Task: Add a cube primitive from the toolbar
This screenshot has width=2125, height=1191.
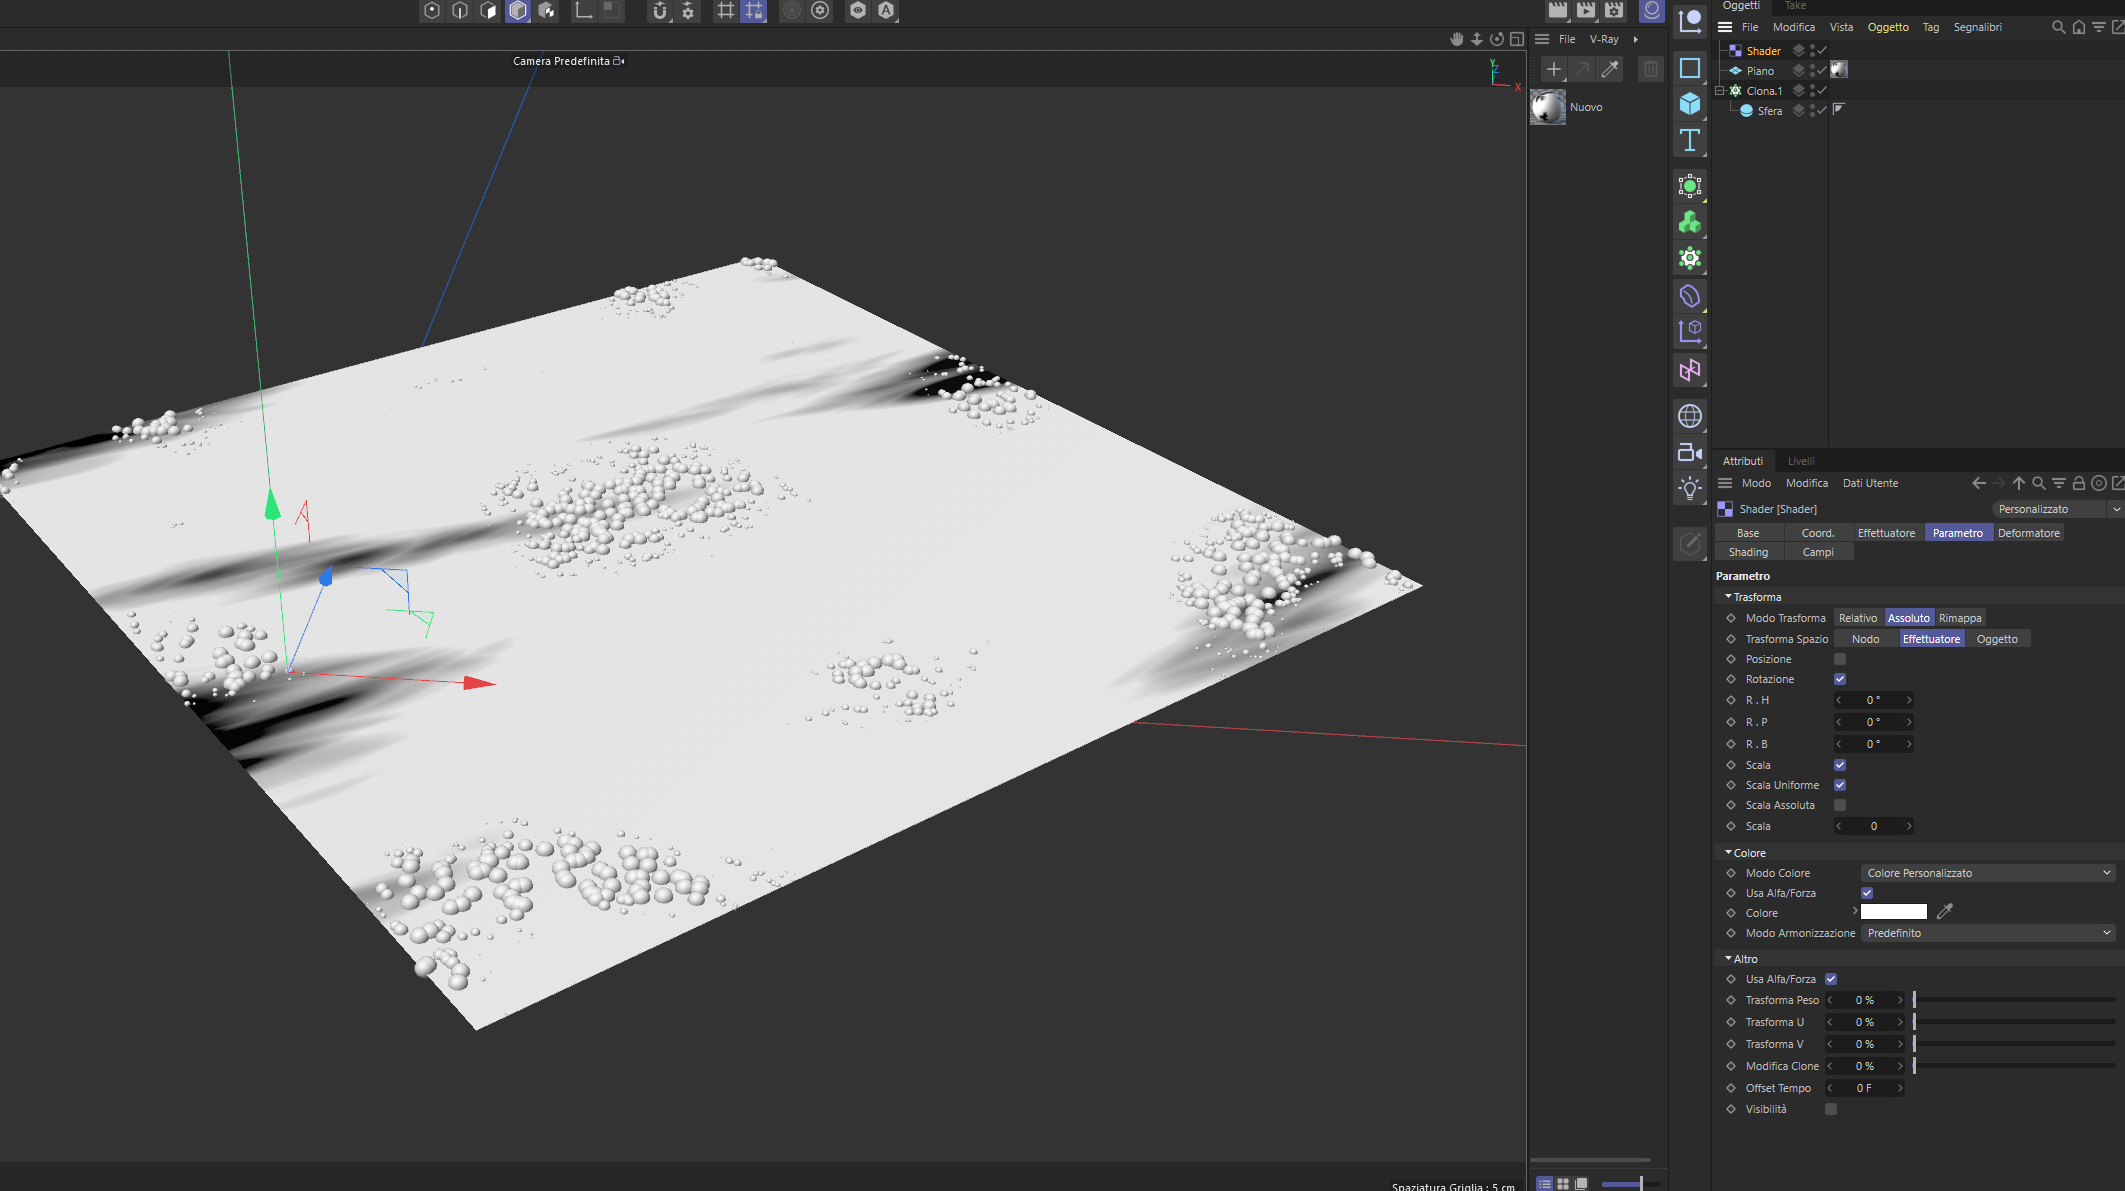Action: point(1689,104)
